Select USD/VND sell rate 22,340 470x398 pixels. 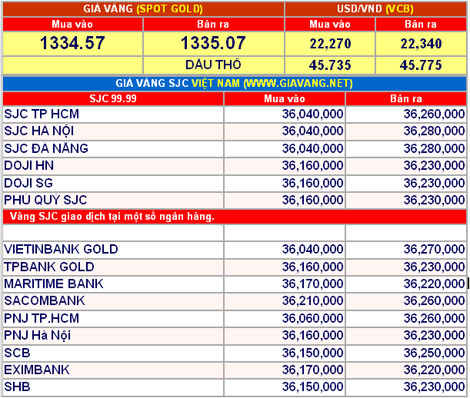421,43
